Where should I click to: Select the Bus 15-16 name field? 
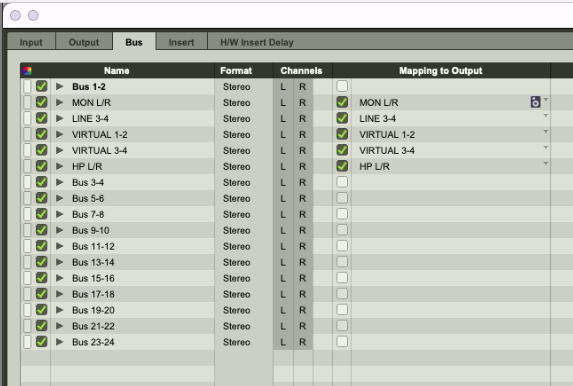pyautogui.click(x=132, y=278)
